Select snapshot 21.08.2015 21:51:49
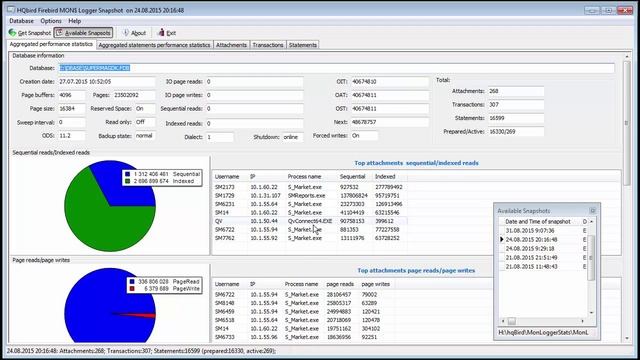 543,258
